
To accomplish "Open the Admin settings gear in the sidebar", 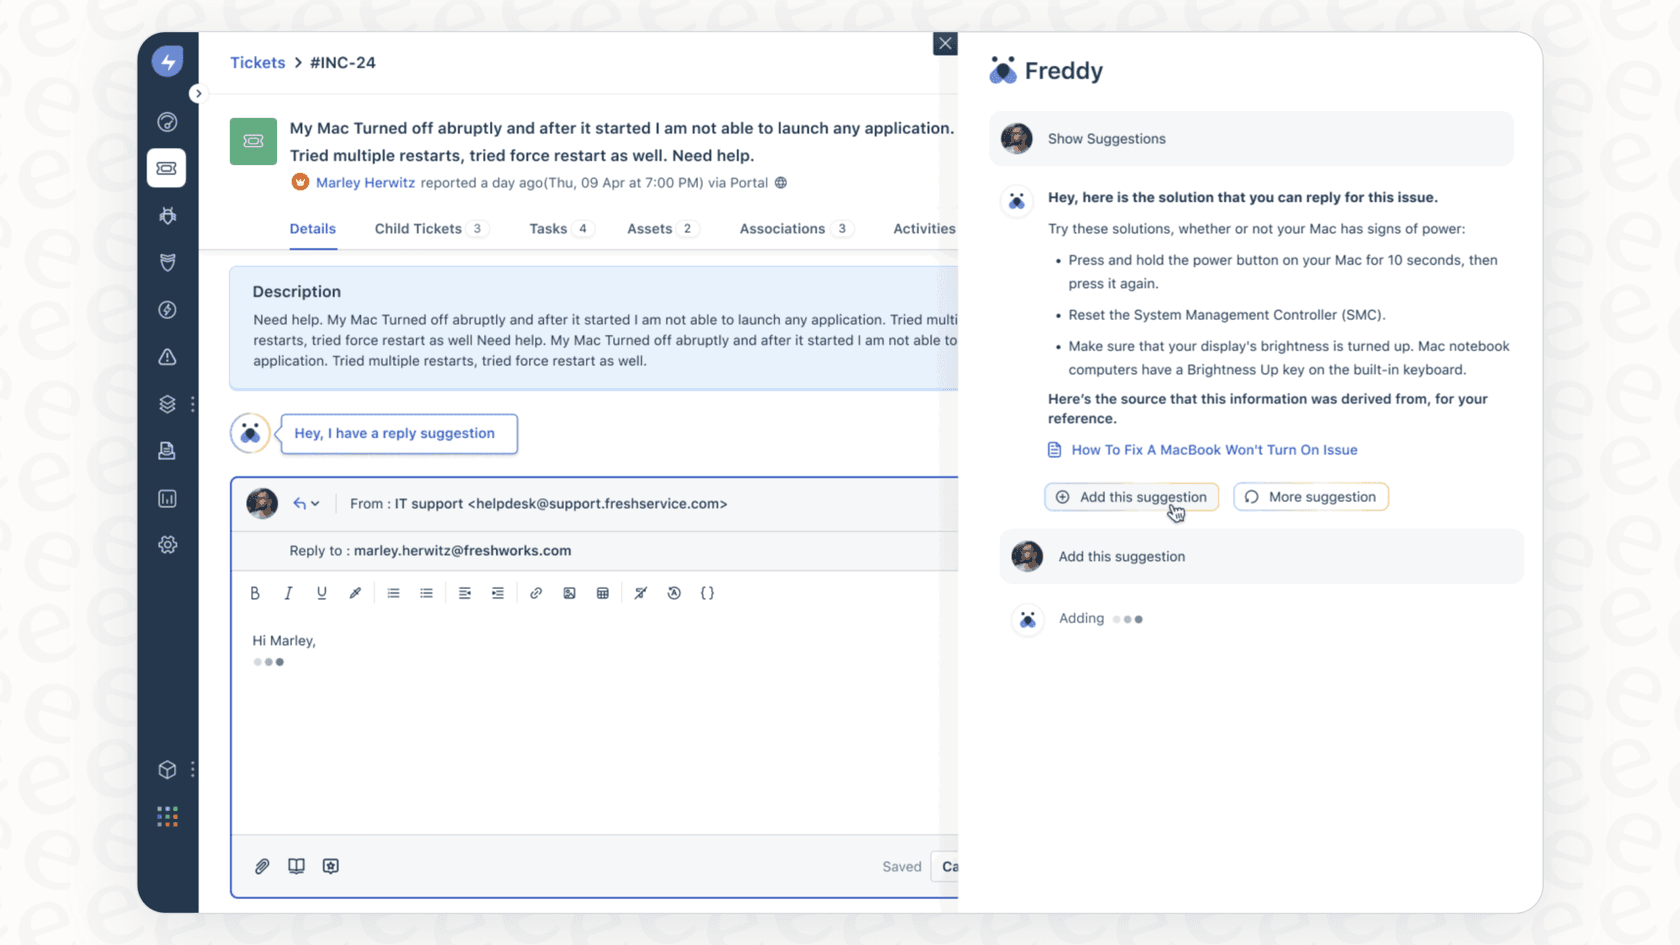I will pos(167,544).
